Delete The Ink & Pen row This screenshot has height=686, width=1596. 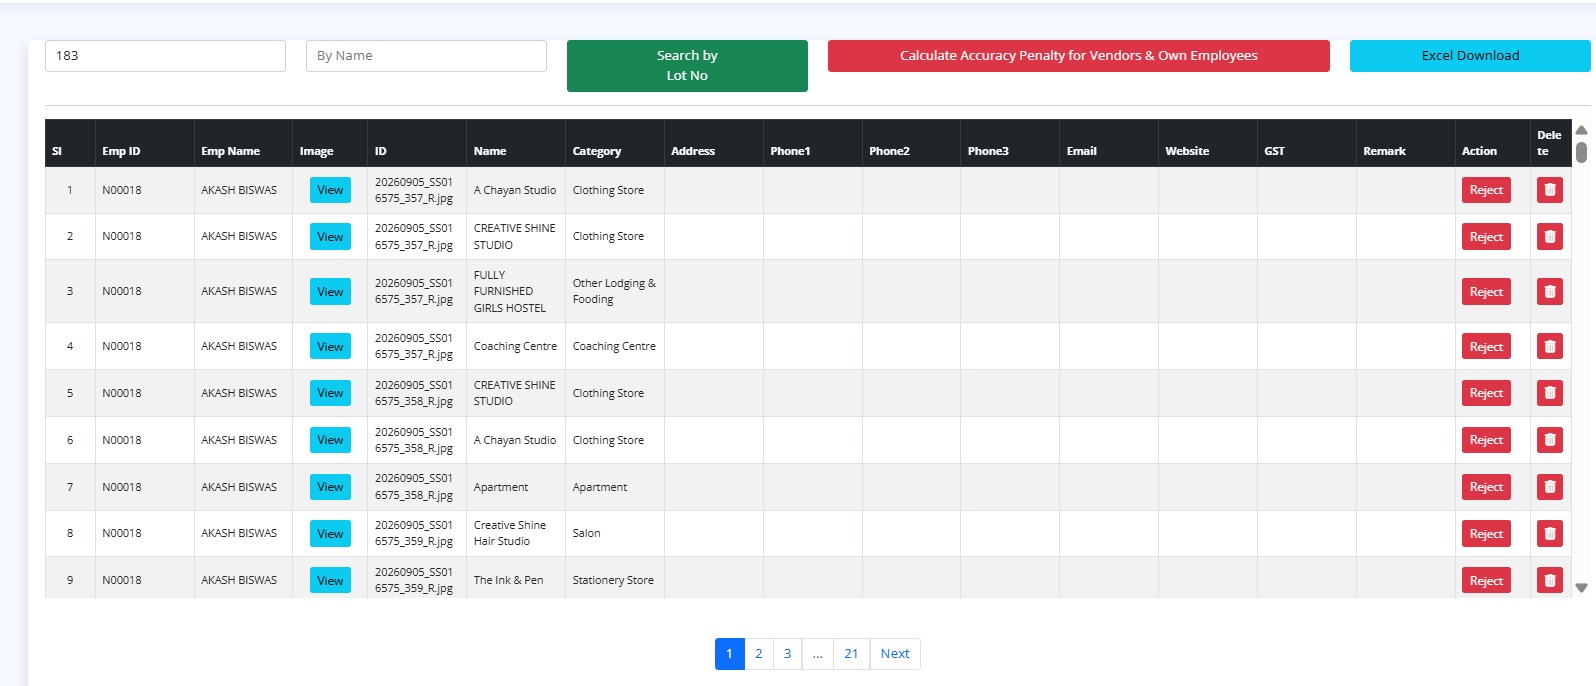pyautogui.click(x=1549, y=580)
